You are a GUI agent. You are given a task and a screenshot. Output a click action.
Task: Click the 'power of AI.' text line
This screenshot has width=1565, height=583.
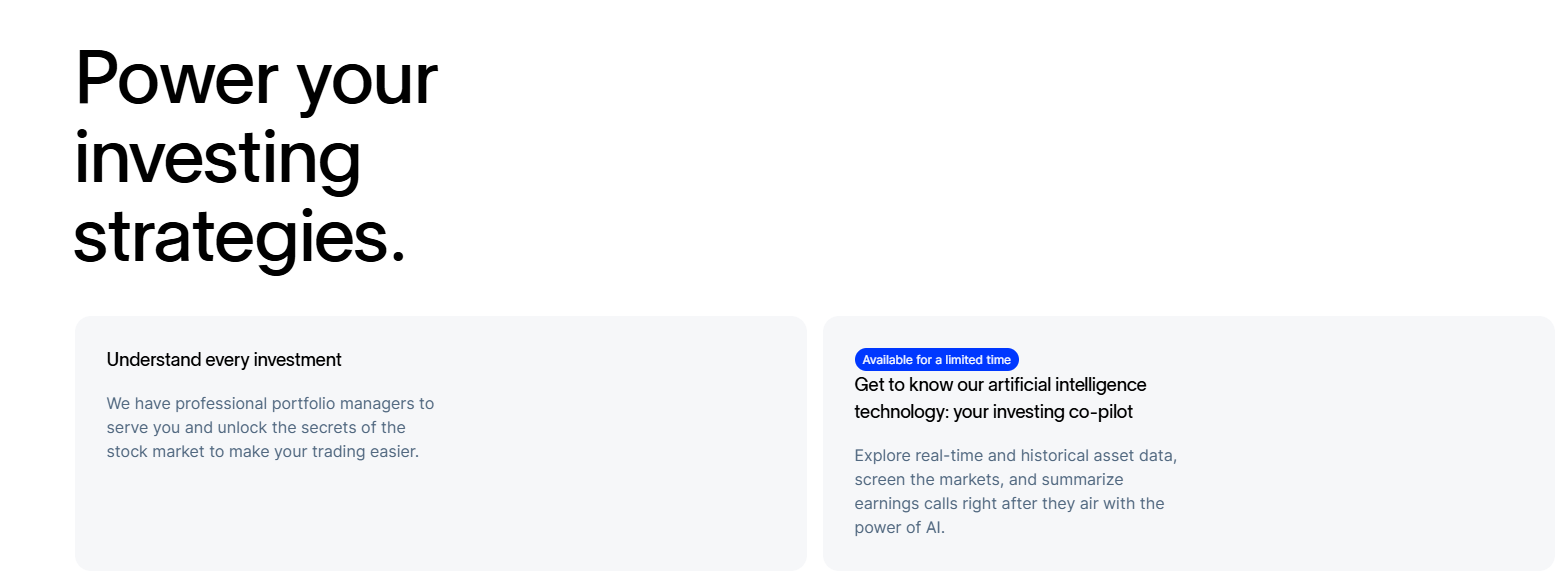click(x=900, y=528)
